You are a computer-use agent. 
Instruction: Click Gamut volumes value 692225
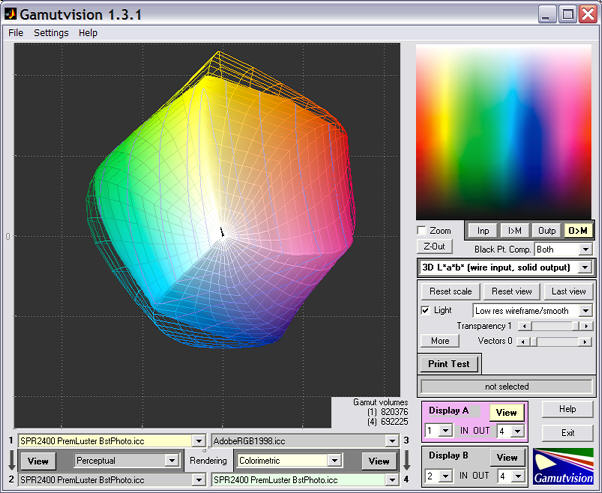[x=394, y=422]
